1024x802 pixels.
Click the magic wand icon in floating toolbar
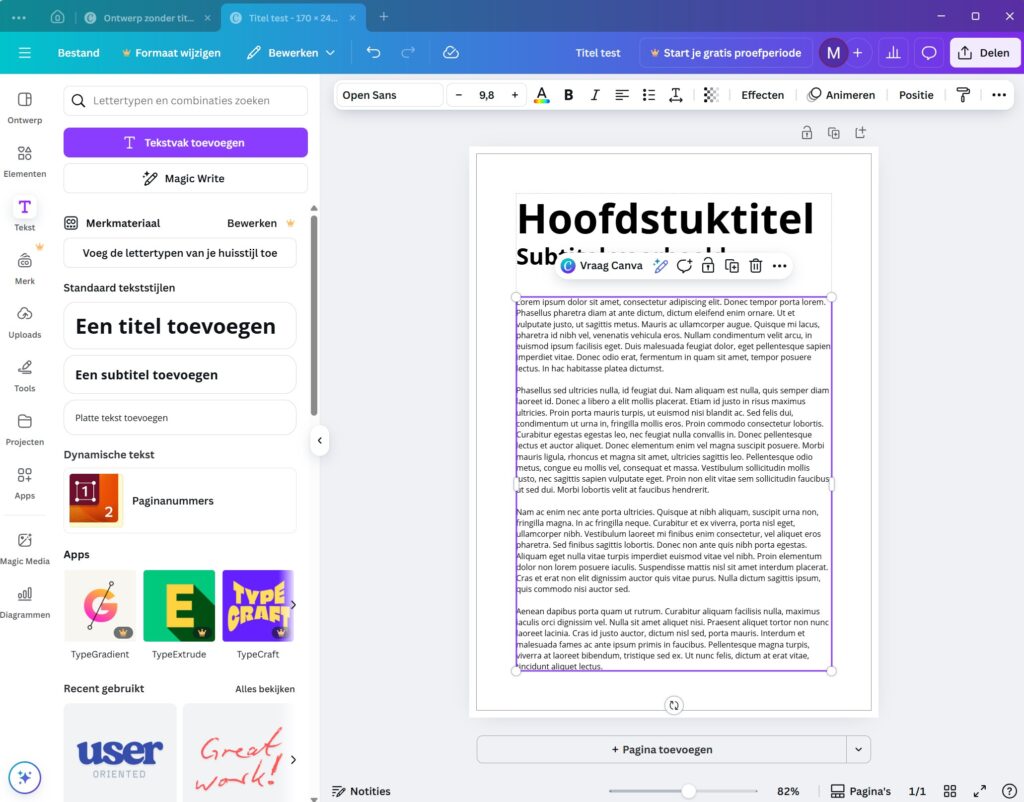660,266
